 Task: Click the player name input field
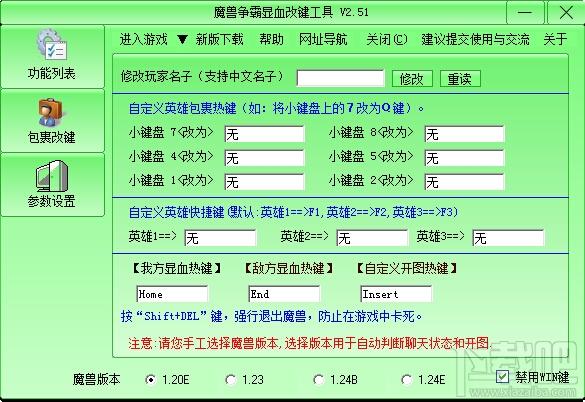[340, 78]
